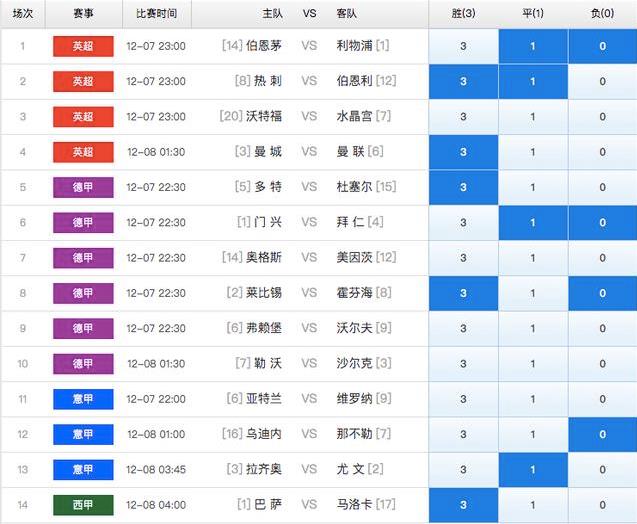Click the 英超 league tag in match 4
This screenshot has width=637, height=524.
(83, 152)
